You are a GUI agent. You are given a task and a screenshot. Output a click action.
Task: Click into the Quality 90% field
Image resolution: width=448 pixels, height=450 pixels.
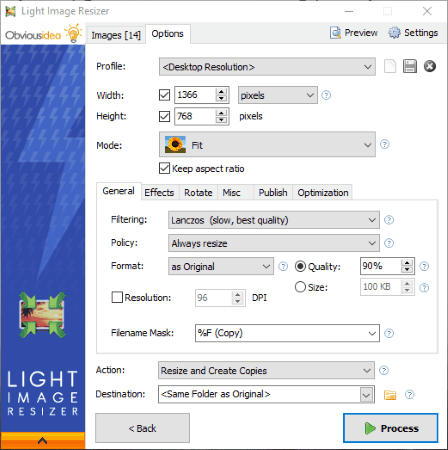380,266
